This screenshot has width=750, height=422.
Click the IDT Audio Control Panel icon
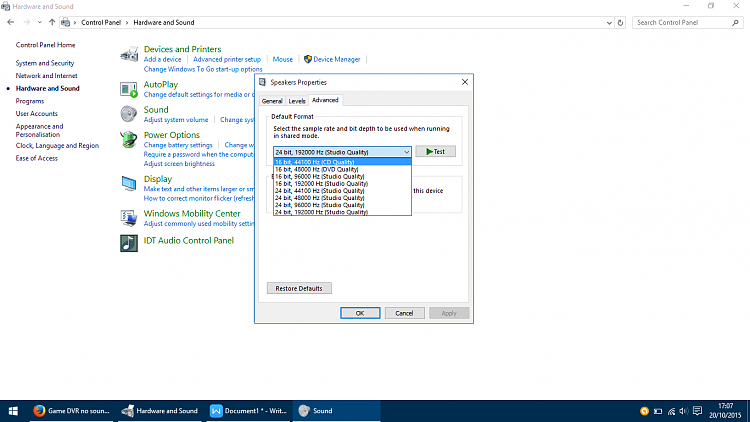pyautogui.click(x=129, y=243)
